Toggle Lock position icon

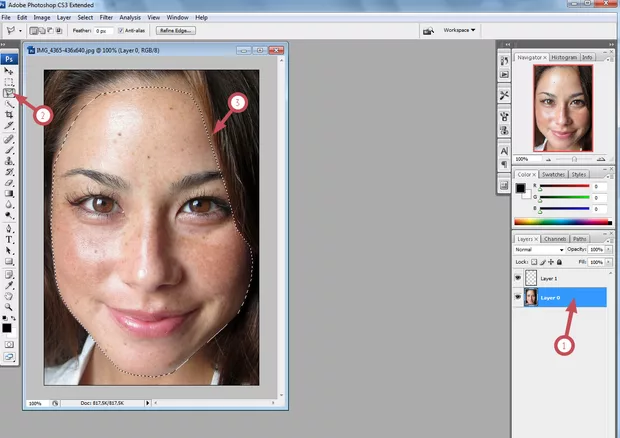[551, 262]
